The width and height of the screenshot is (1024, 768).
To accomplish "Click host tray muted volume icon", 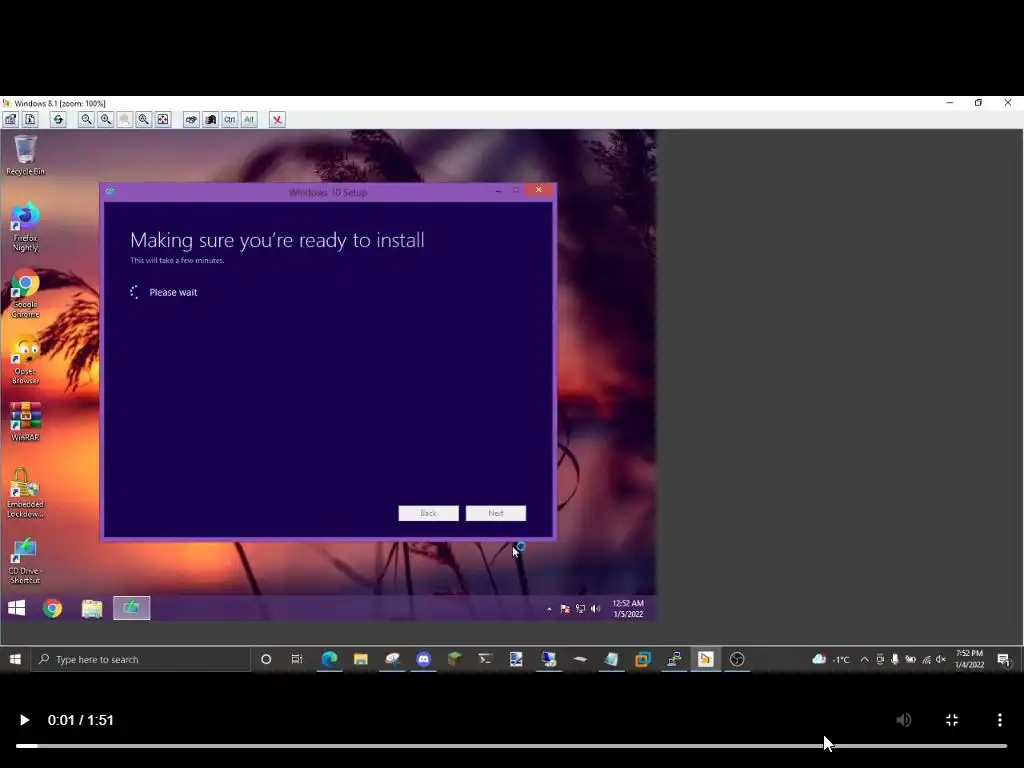I will (941, 660).
